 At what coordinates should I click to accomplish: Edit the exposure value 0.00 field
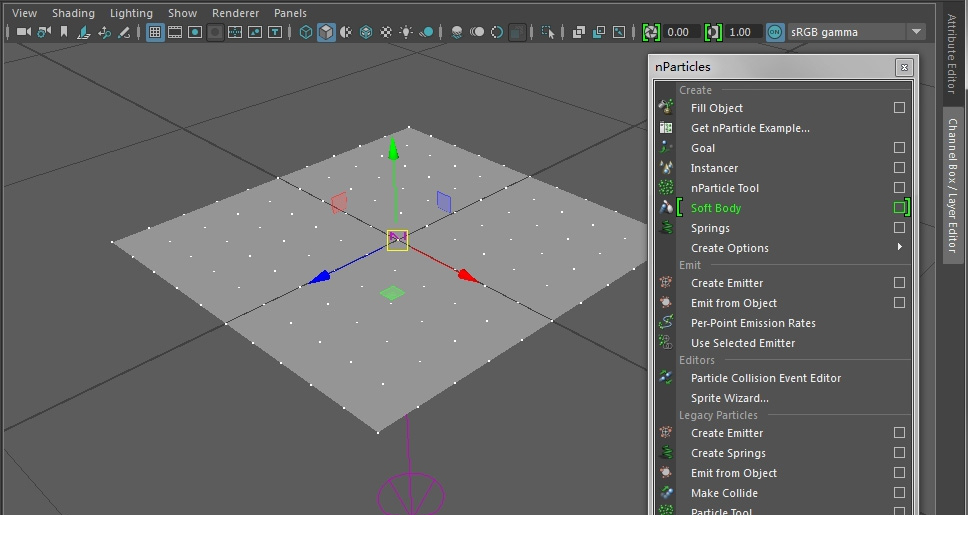click(682, 32)
